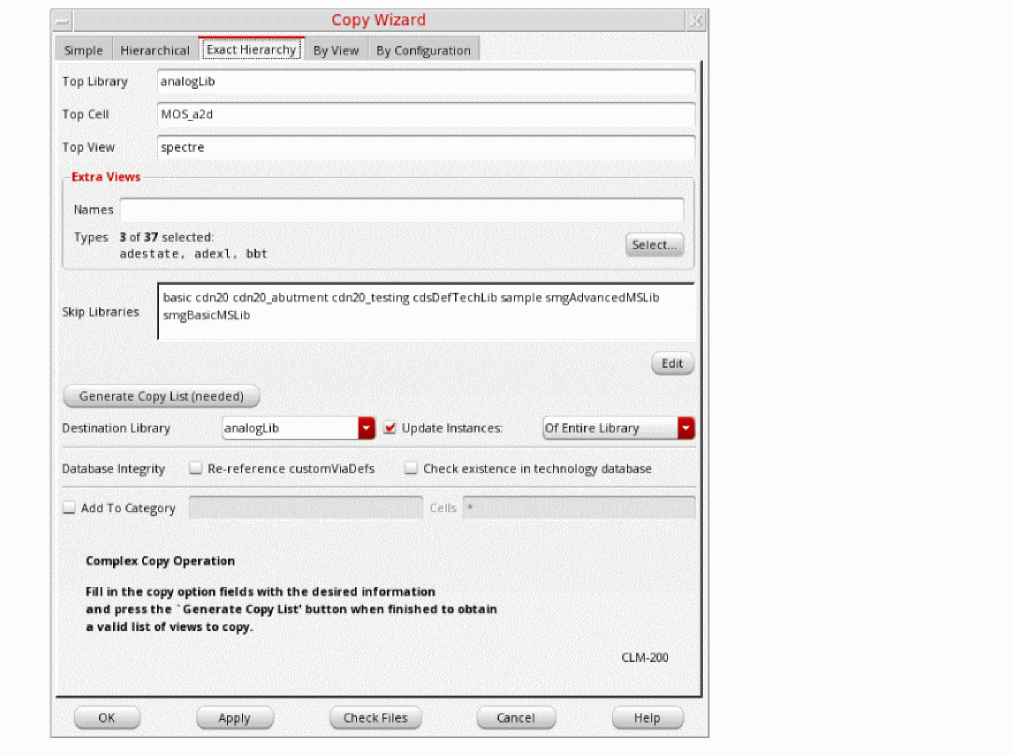Select the By Configuration tab
1014x755 pixels.
coord(423,51)
